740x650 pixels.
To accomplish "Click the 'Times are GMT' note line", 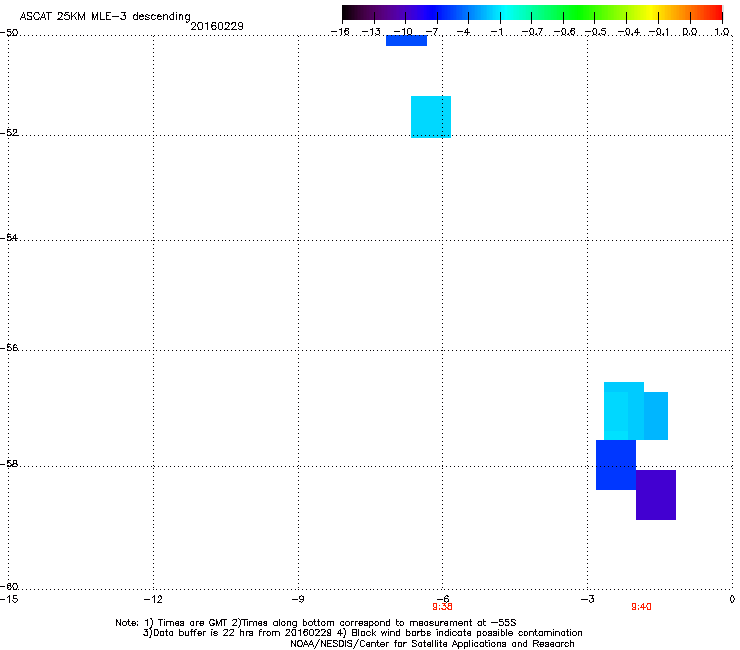I will [316, 623].
